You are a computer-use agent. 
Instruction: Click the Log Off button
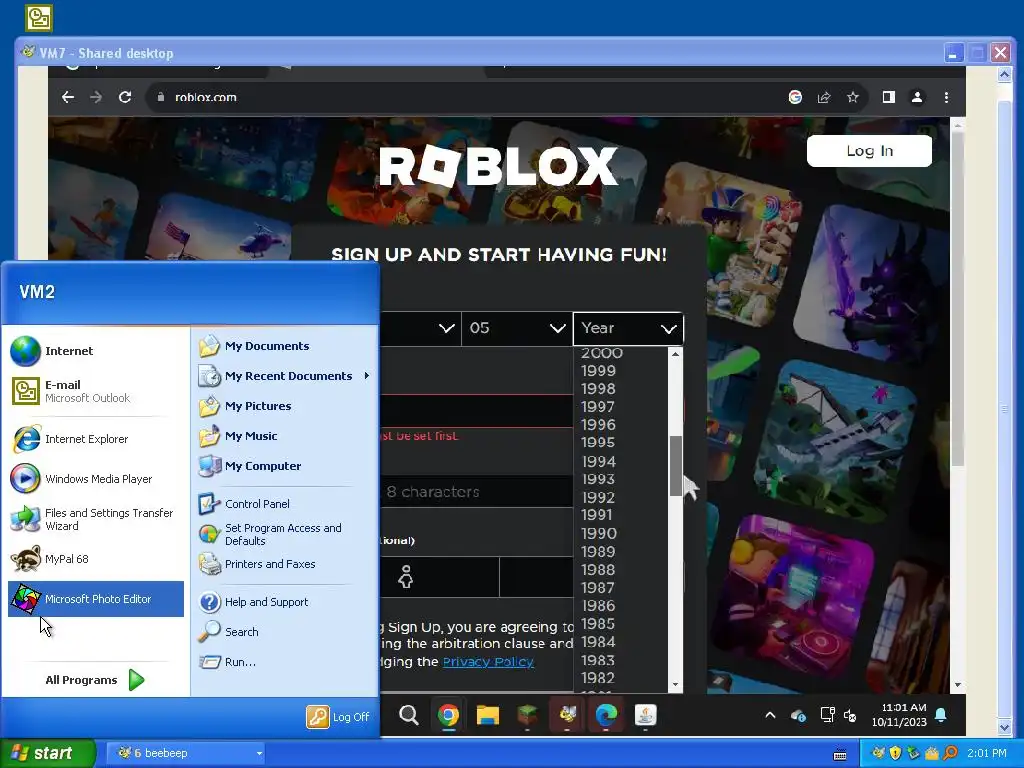coord(338,717)
